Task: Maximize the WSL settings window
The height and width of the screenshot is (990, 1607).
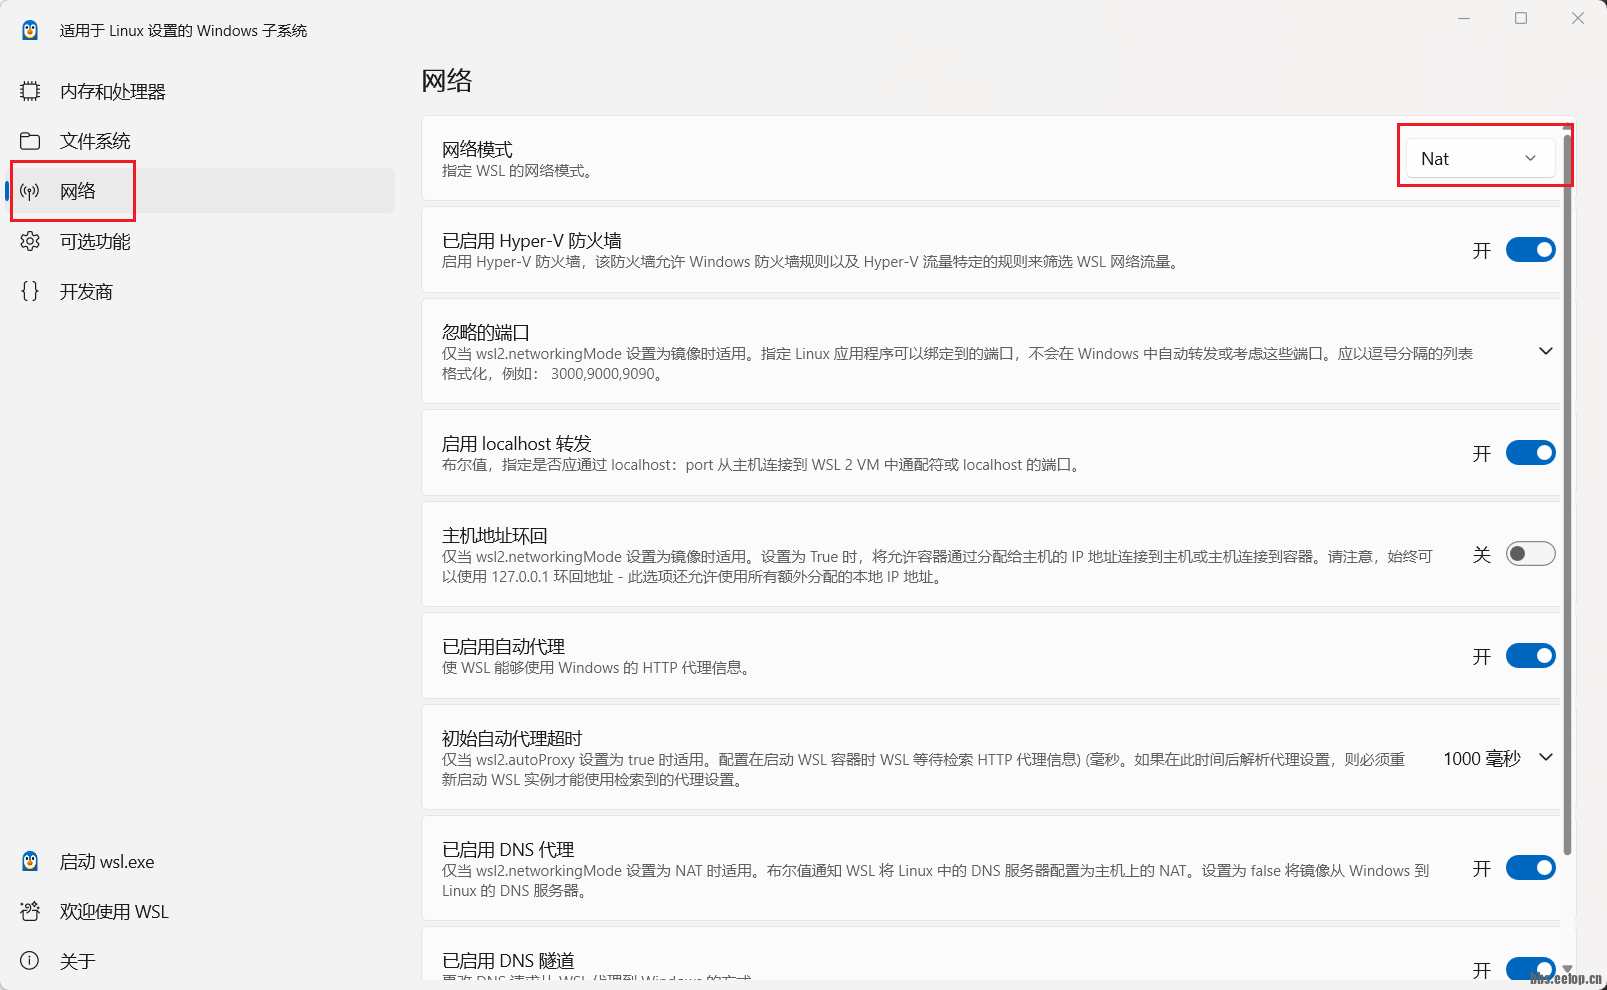Action: pos(1521,18)
